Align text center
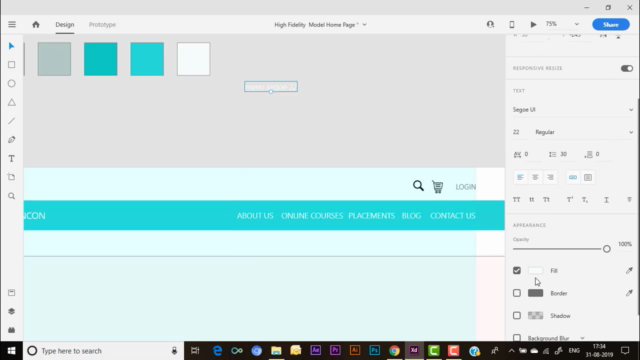 pos(535,177)
